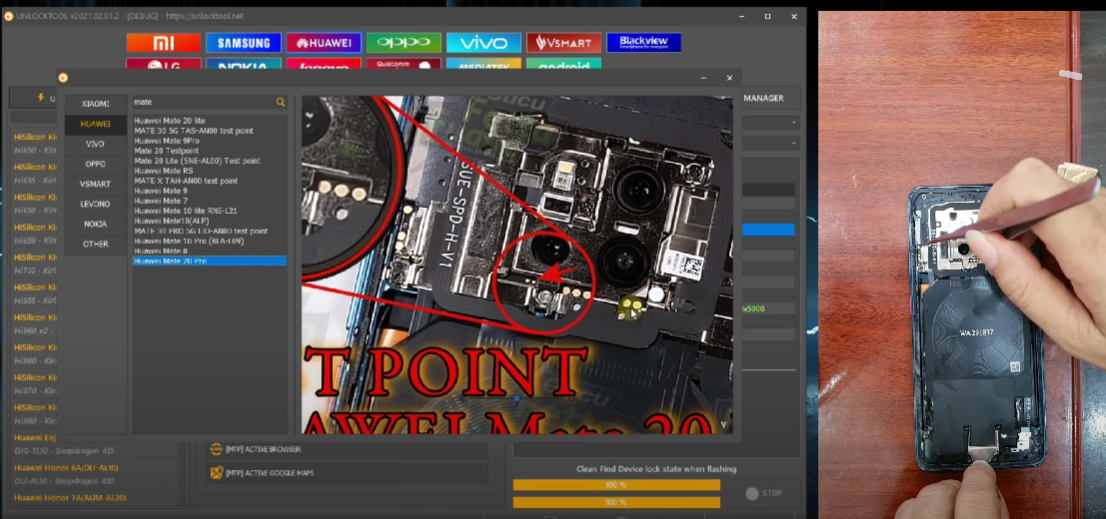Click 'Clean Find Device lock state when flashing'
1106x519 pixels.
pyautogui.click(x=656, y=469)
